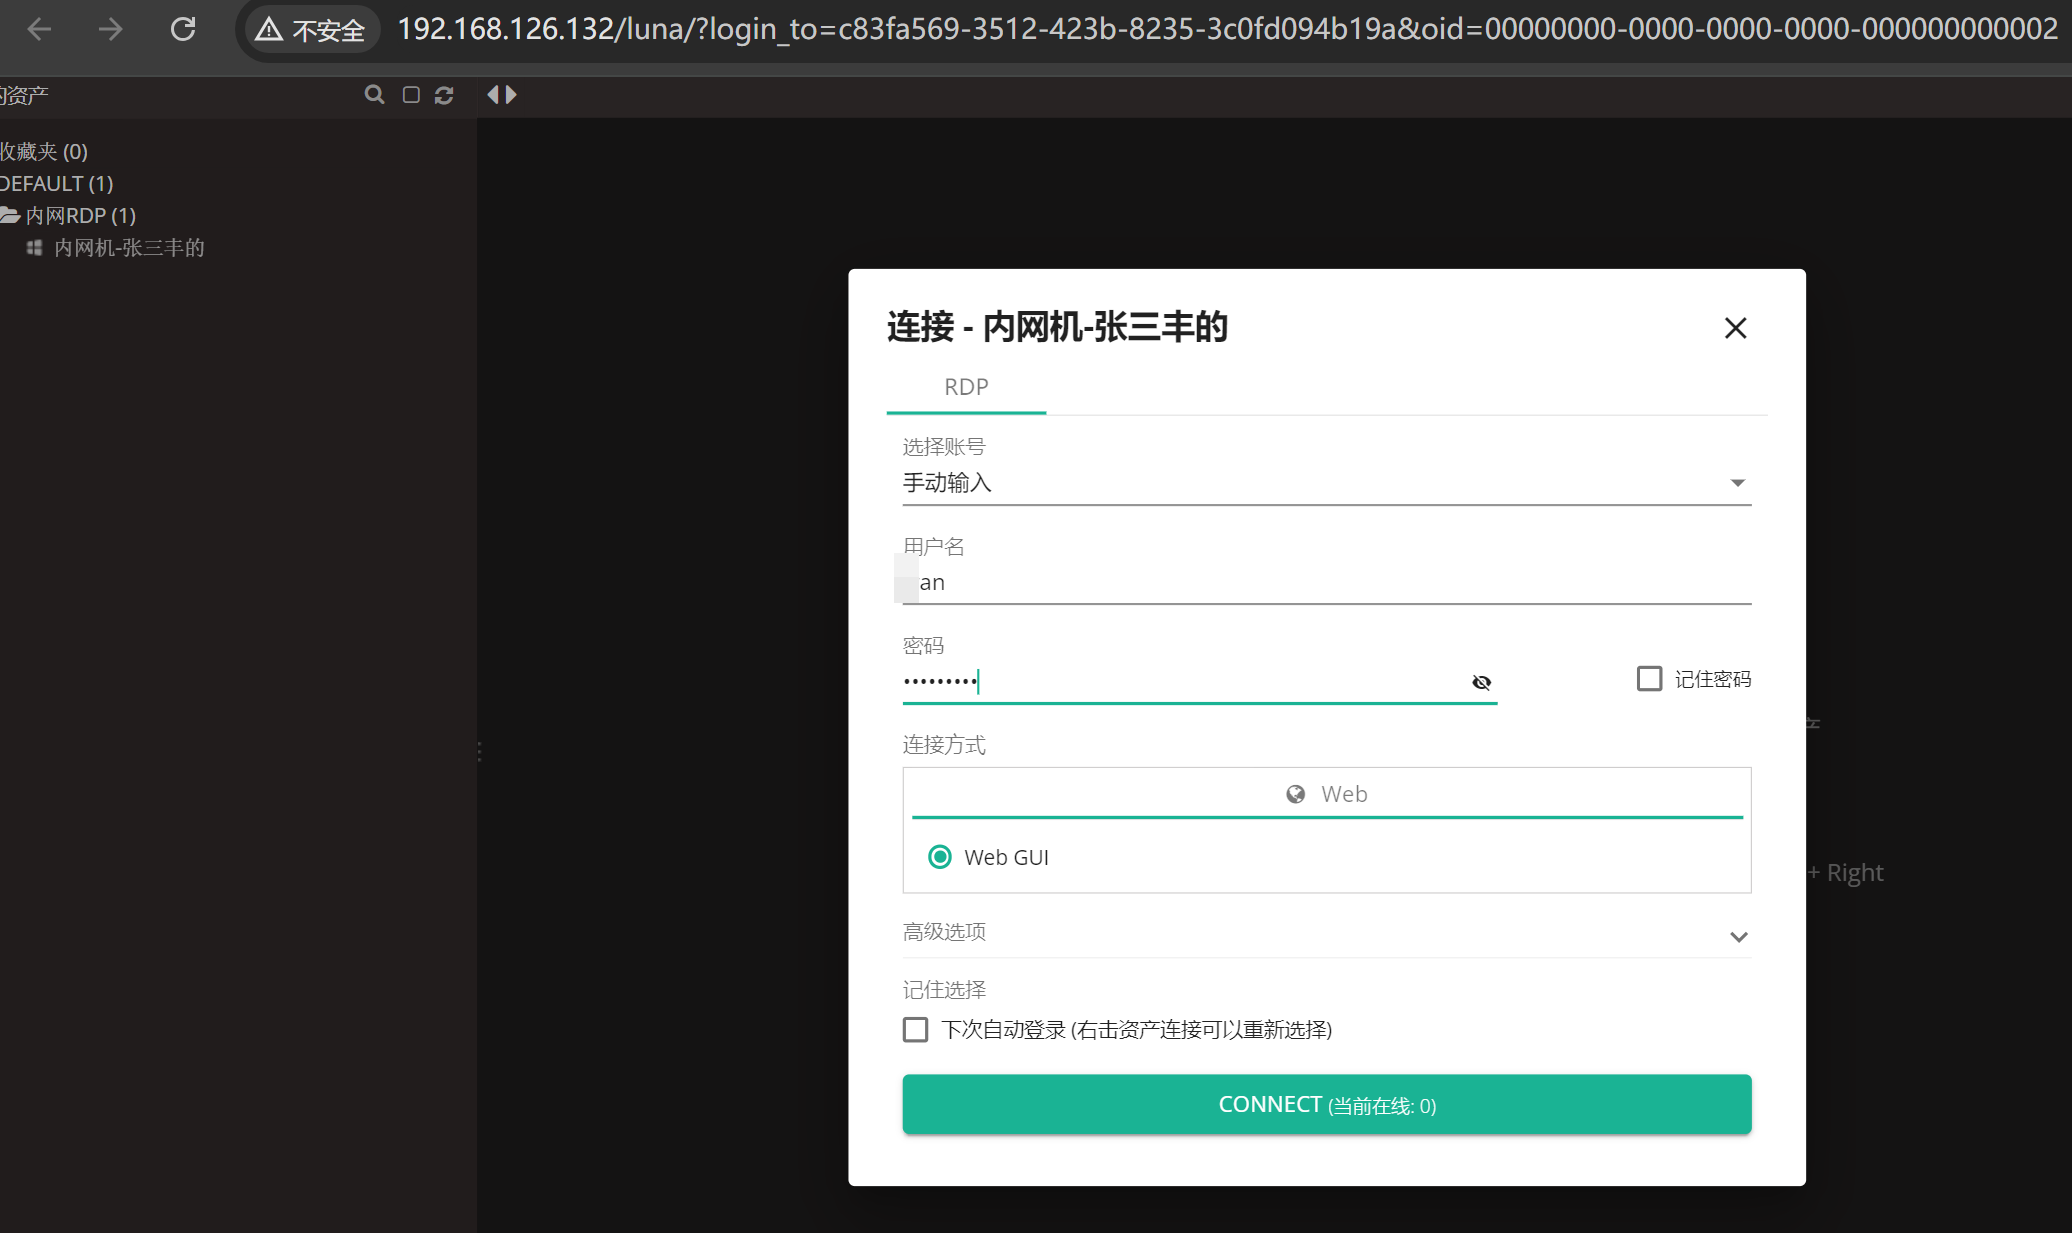
Task: Click the square icon beside search
Action: click(411, 95)
